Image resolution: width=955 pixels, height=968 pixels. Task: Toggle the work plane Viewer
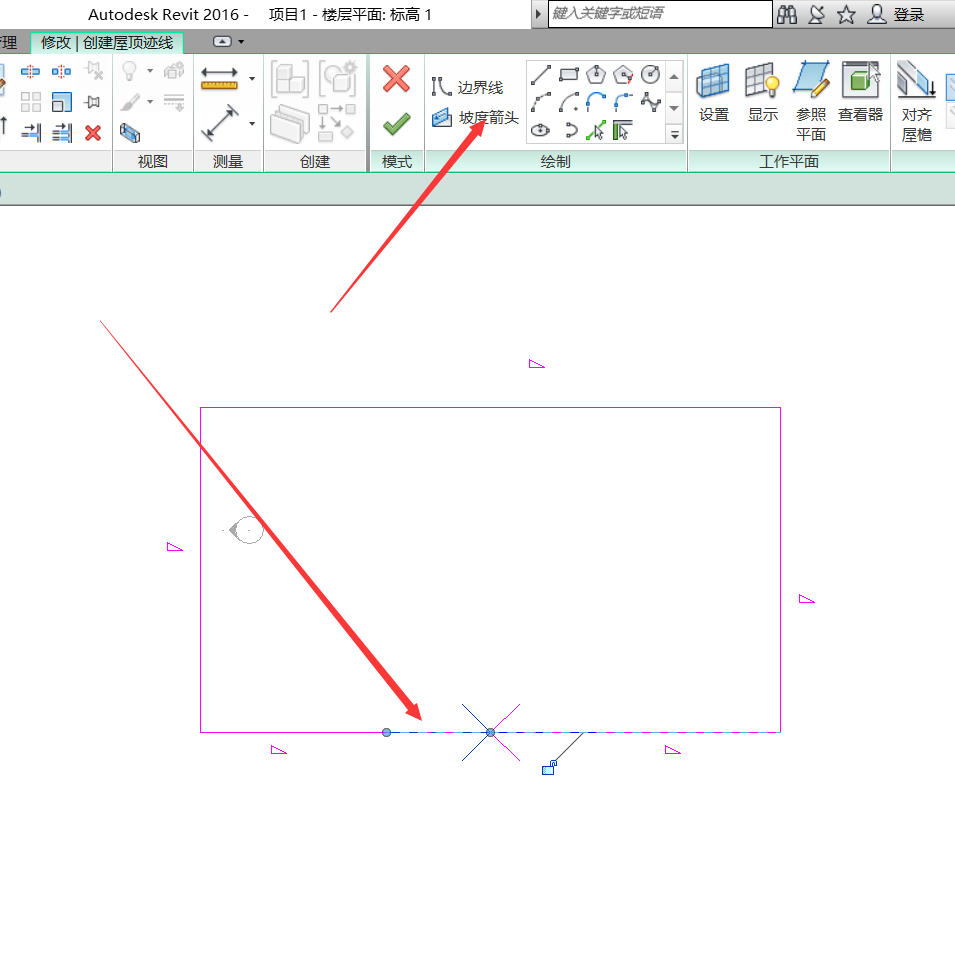pos(860,92)
